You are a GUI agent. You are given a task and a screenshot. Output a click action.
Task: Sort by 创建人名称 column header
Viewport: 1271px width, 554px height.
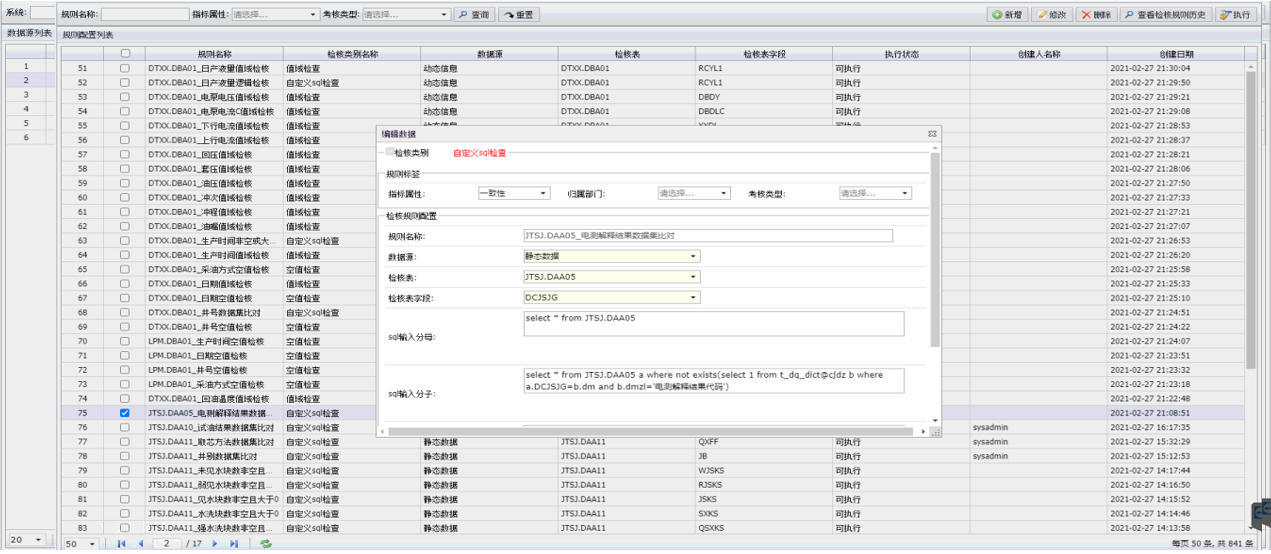click(1039, 54)
